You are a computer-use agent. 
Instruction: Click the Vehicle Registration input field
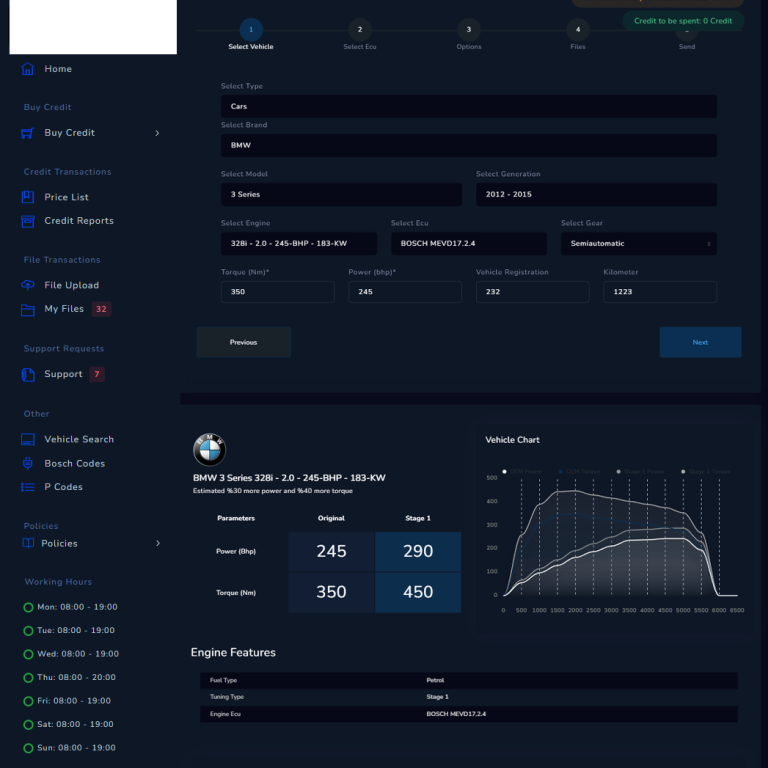point(532,292)
